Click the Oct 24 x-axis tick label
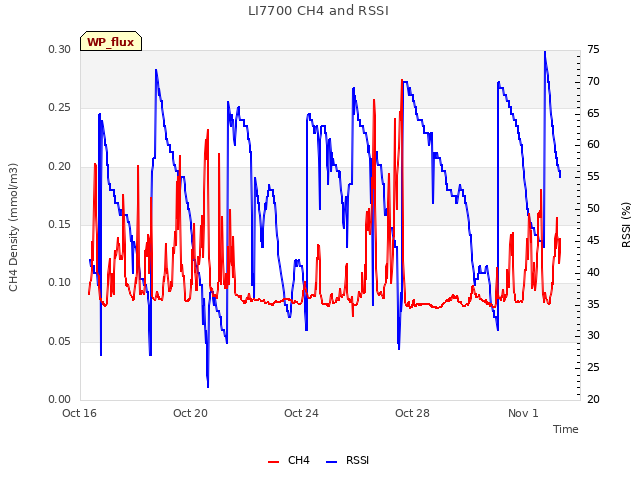The height and width of the screenshot is (480, 640). pos(301,413)
